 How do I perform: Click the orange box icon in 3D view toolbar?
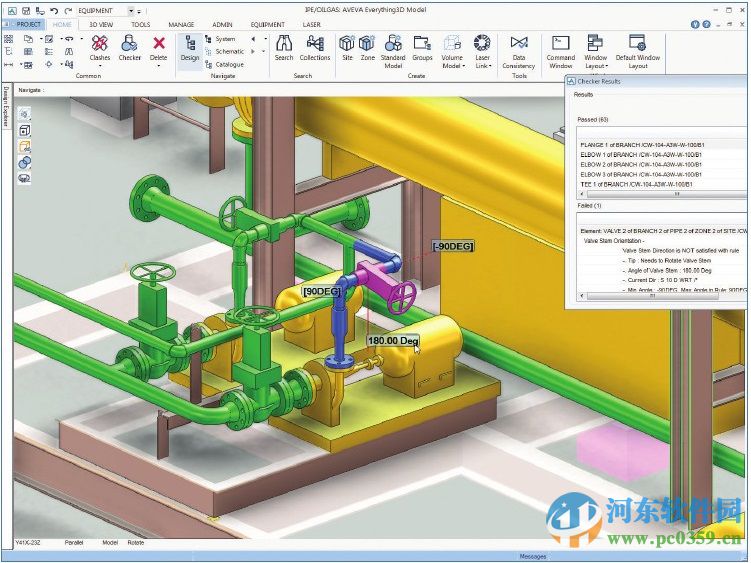click(24, 146)
